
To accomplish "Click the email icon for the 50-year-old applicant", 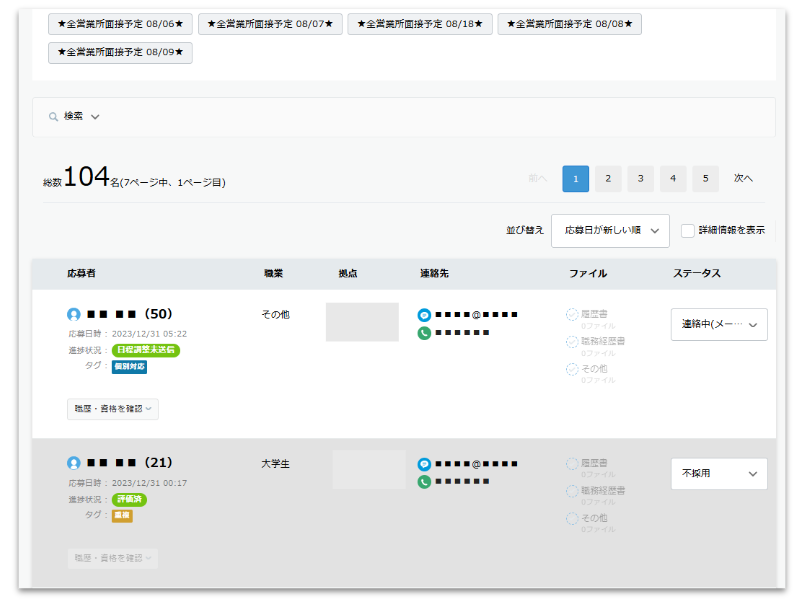I will 424,315.
